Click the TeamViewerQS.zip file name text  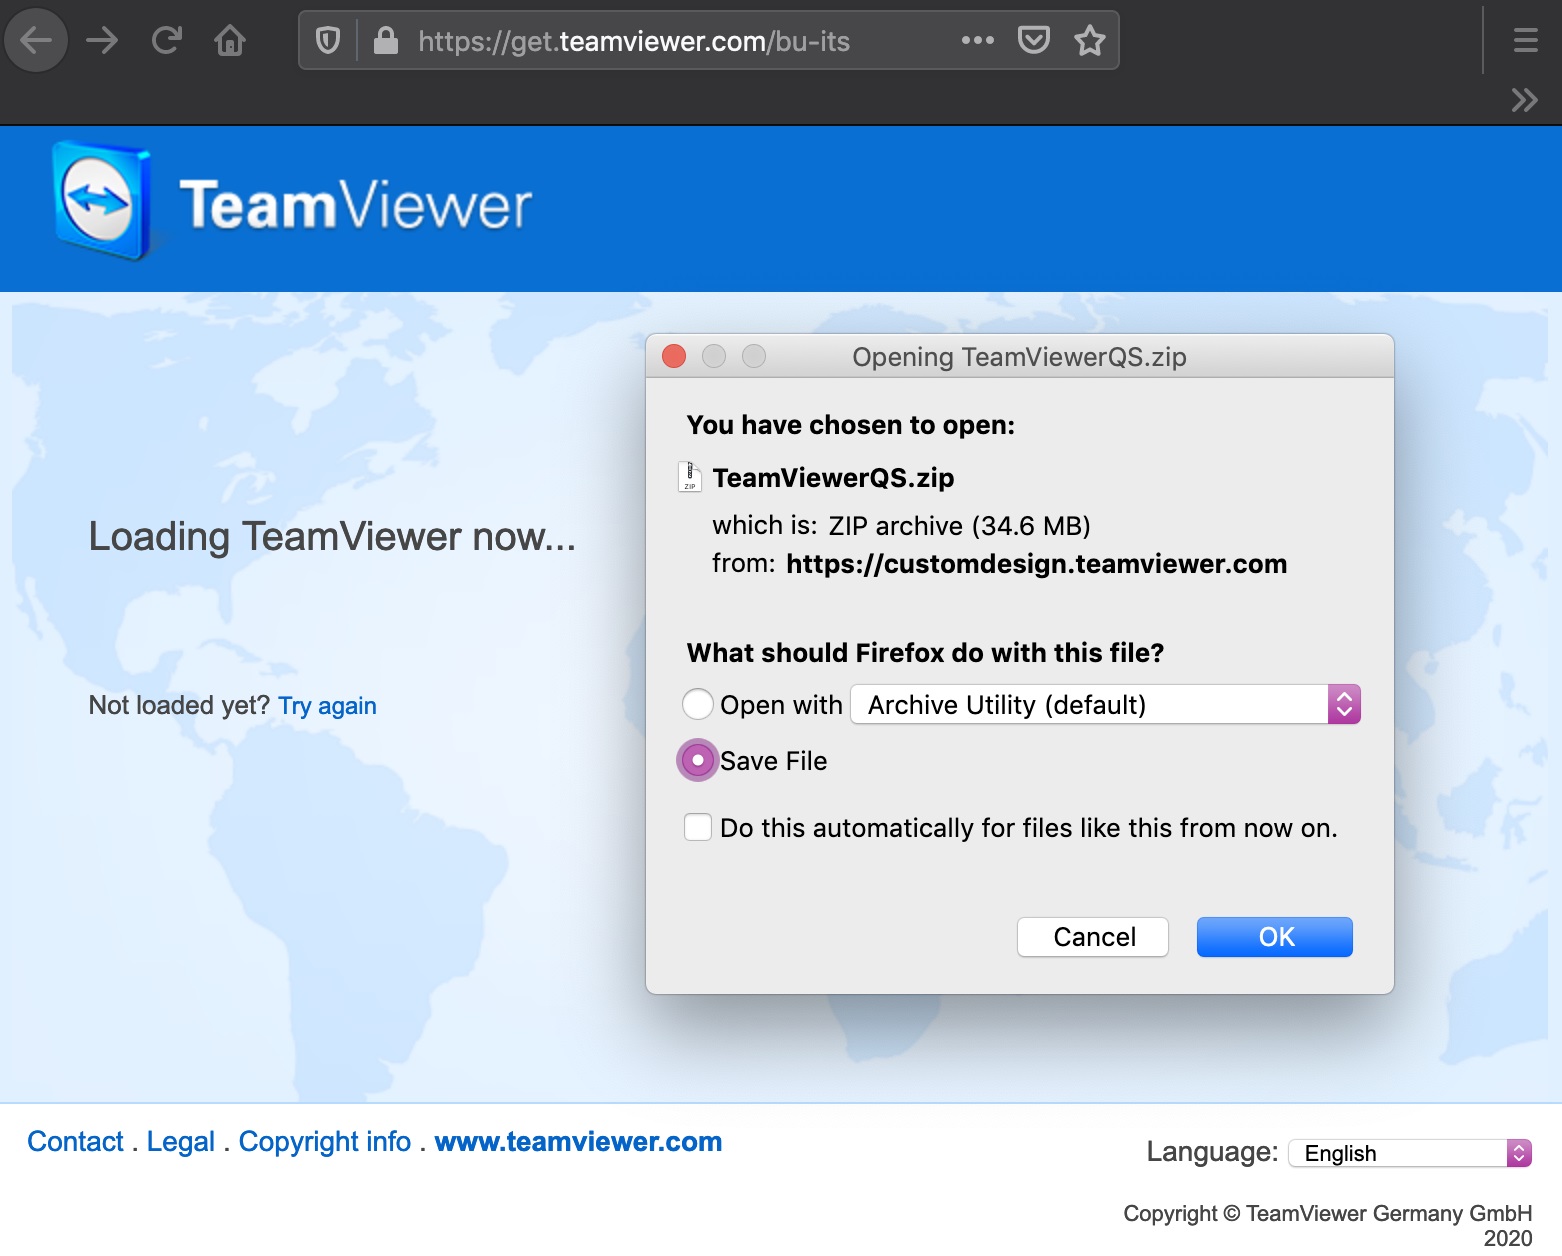[833, 478]
